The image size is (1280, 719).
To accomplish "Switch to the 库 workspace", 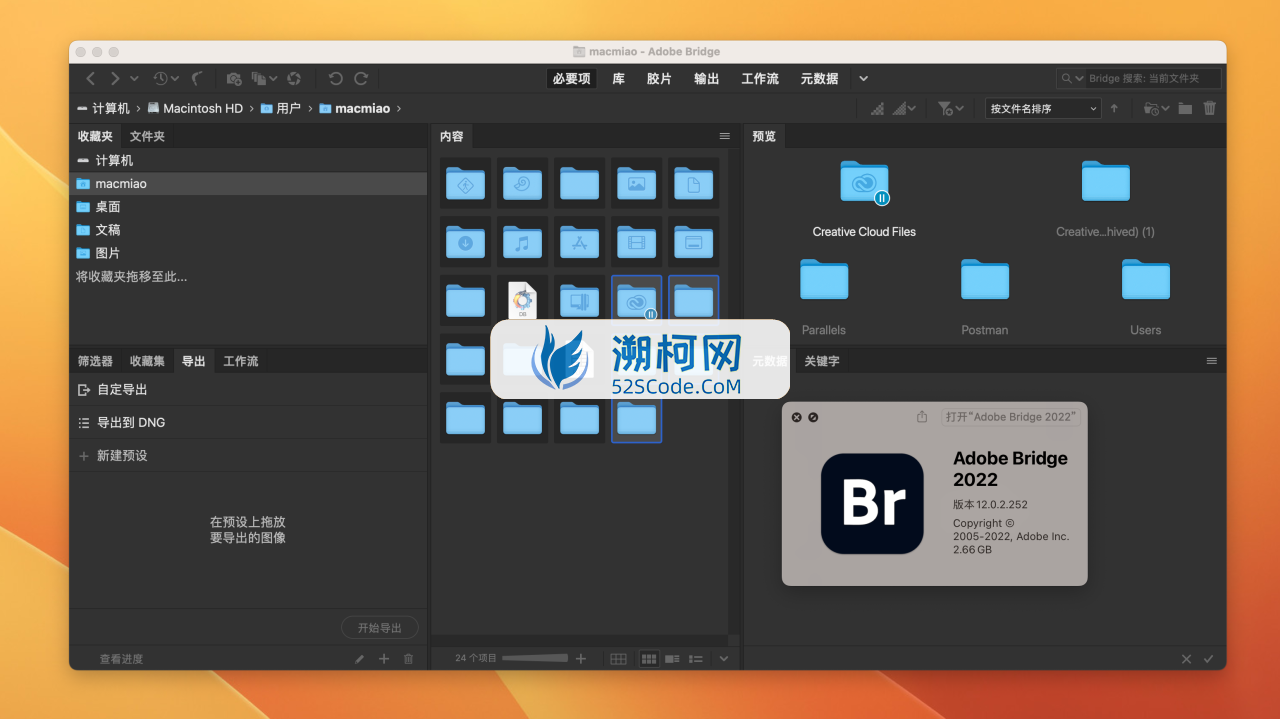I will pyautogui.click(x=618, y=78).
